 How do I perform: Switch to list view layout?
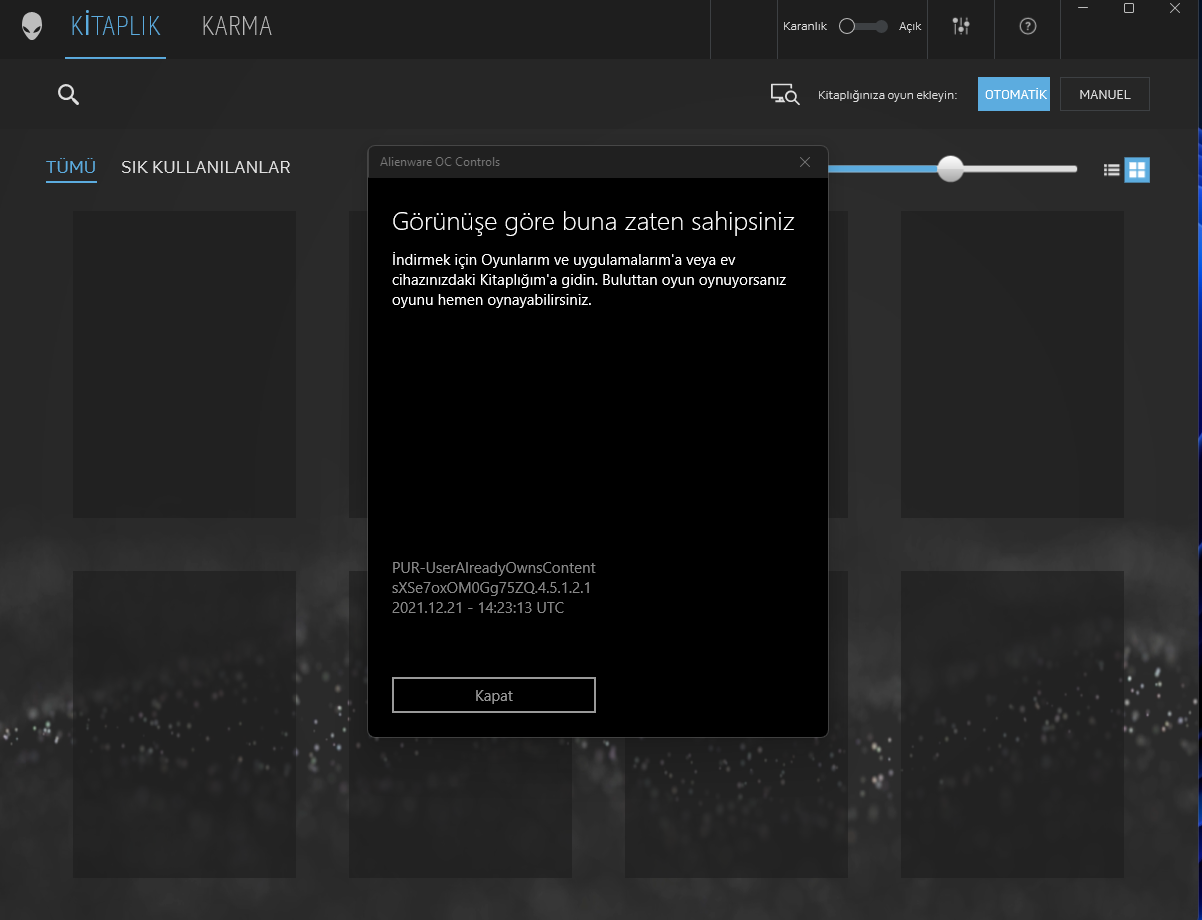[x=1111, y=170]
